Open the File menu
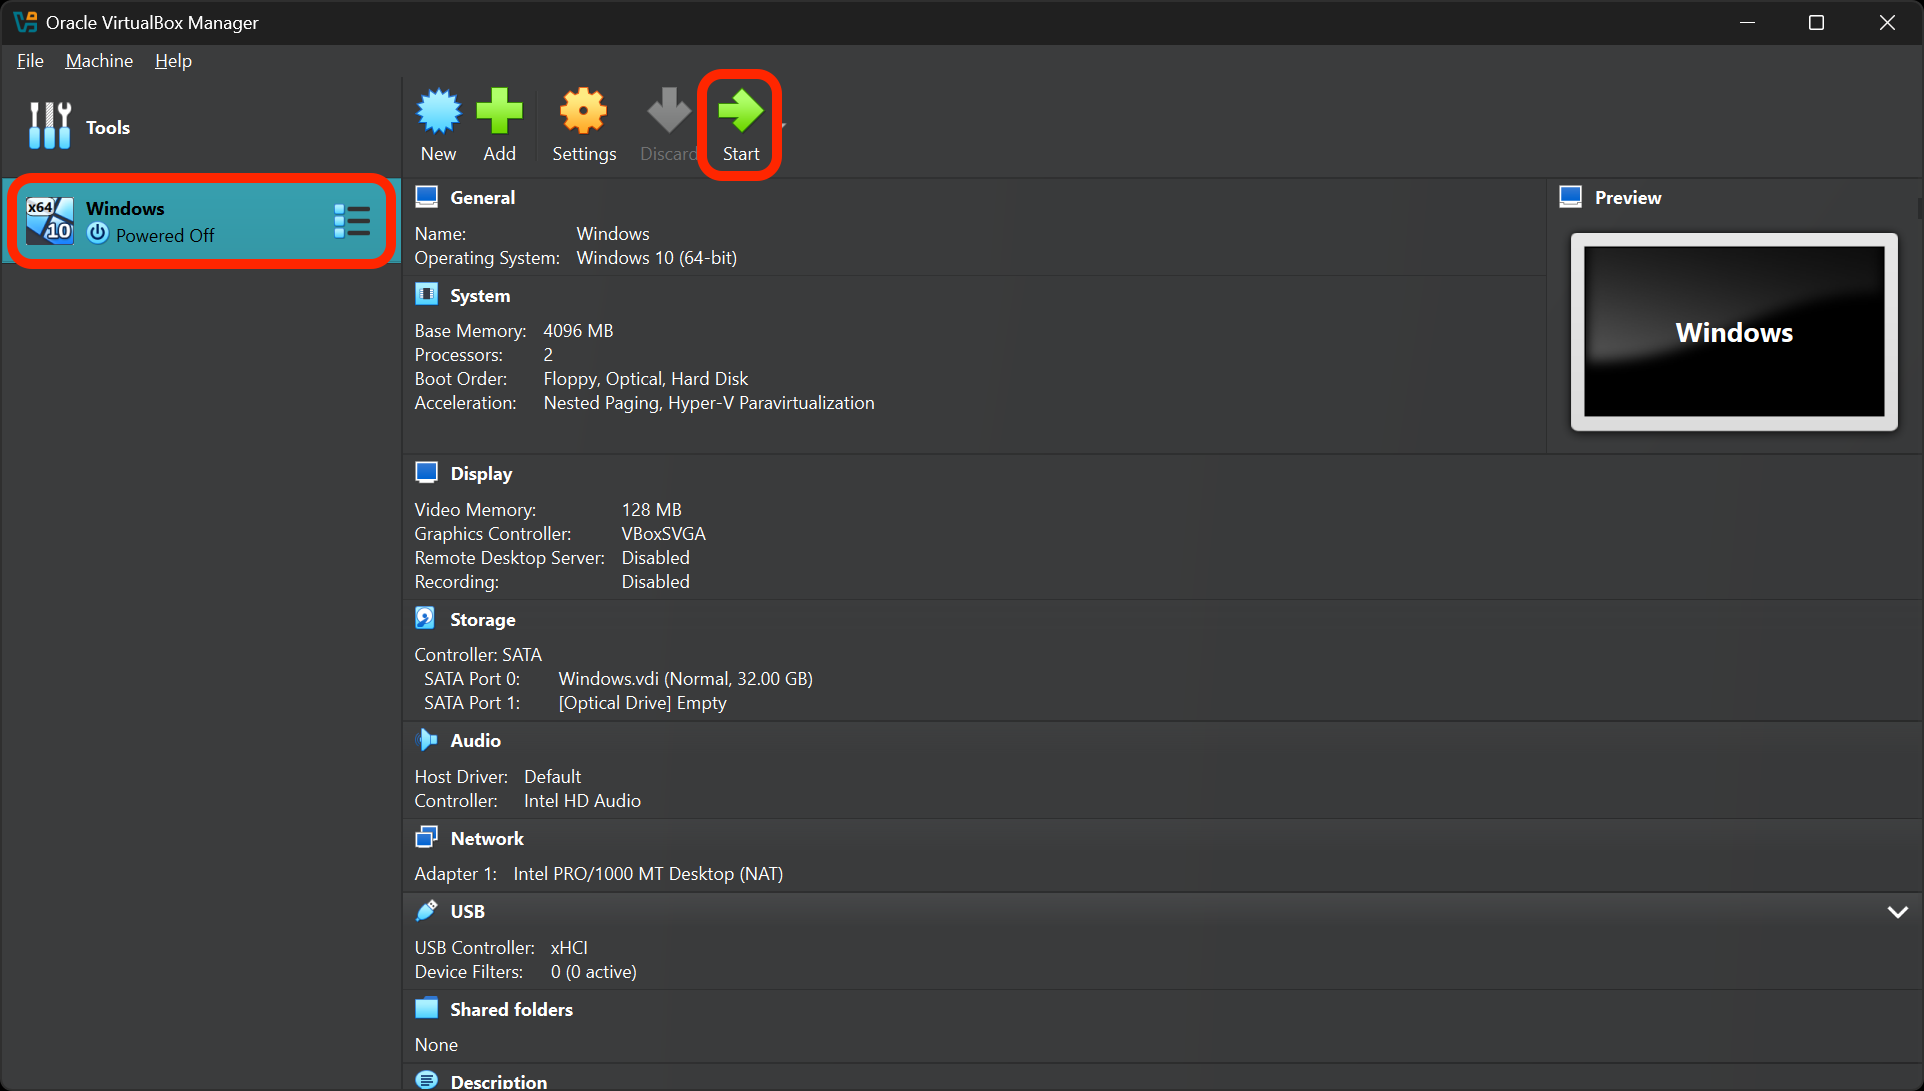1924x1091 pixels. (30, 61)
